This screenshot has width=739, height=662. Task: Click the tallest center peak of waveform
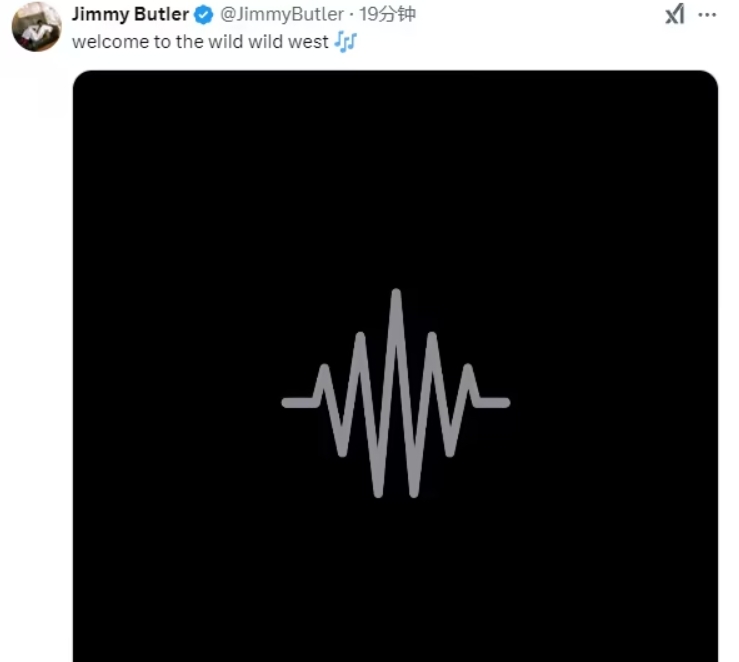coord(396,300)
